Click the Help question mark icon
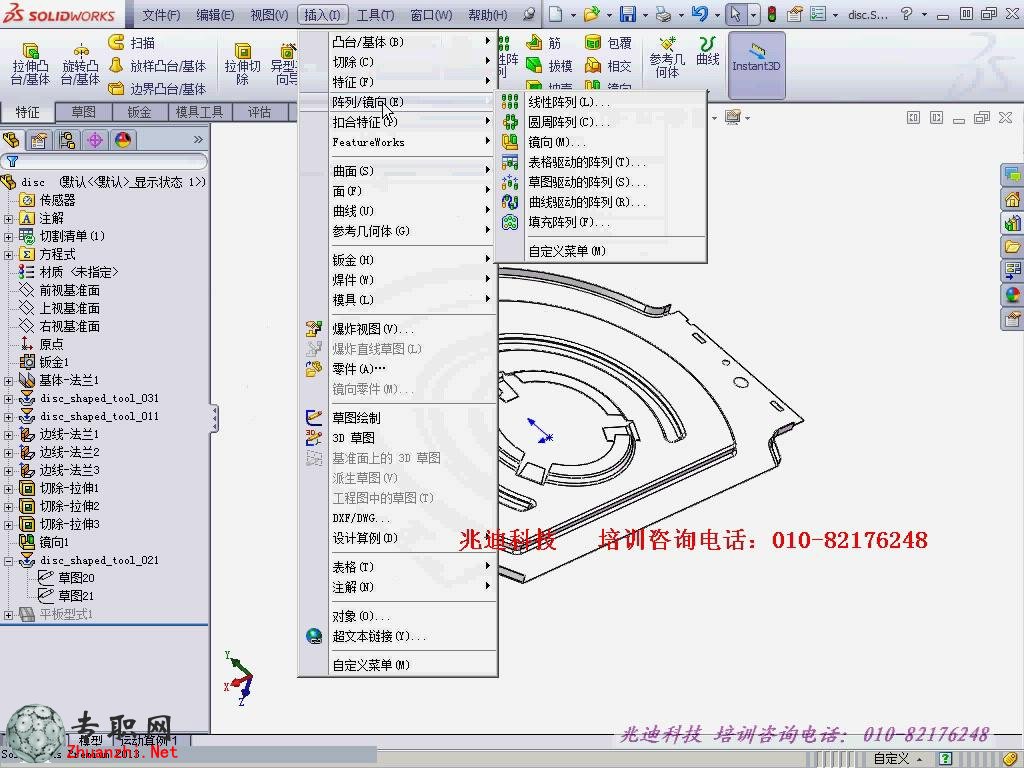 pos(906,14)
